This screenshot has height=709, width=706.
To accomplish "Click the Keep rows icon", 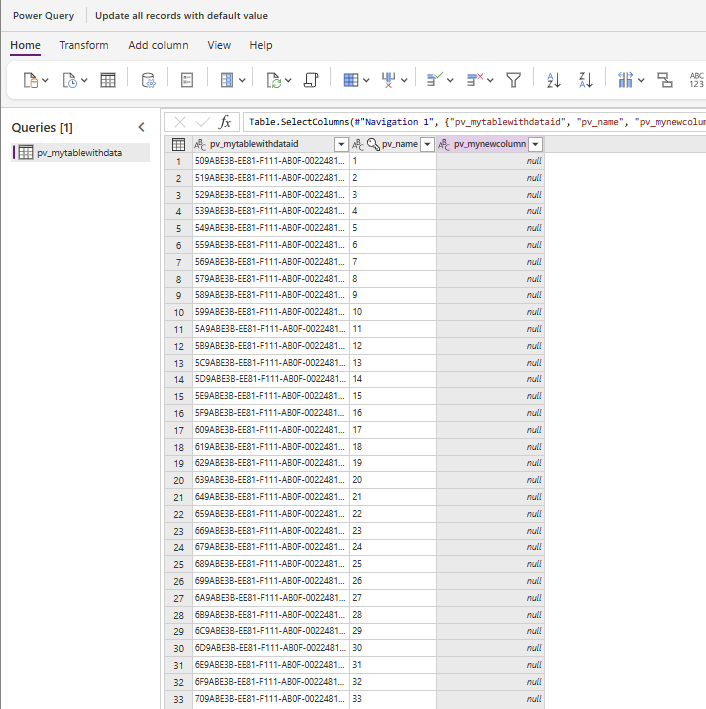I will tap(435, 80).
